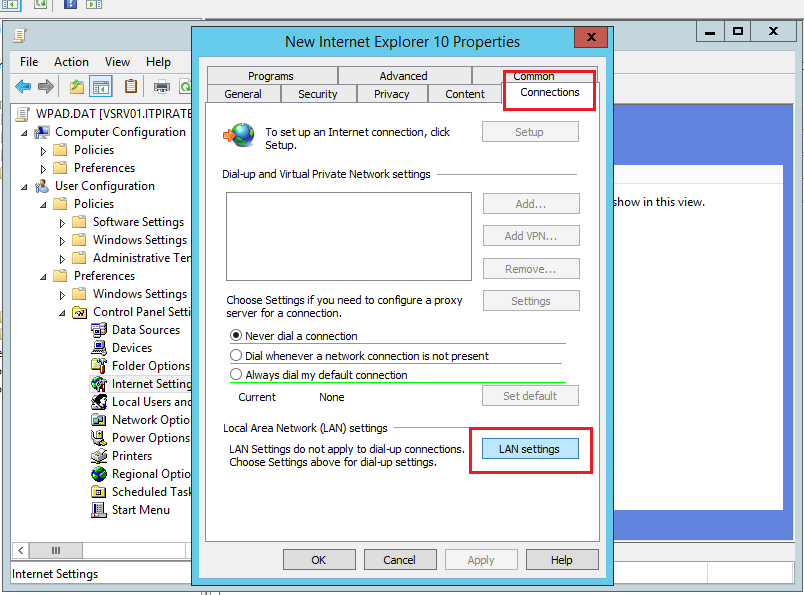Collapse the User Configuration node
The height and width of the screenshot is (595, 804).
tap(24, 185)
